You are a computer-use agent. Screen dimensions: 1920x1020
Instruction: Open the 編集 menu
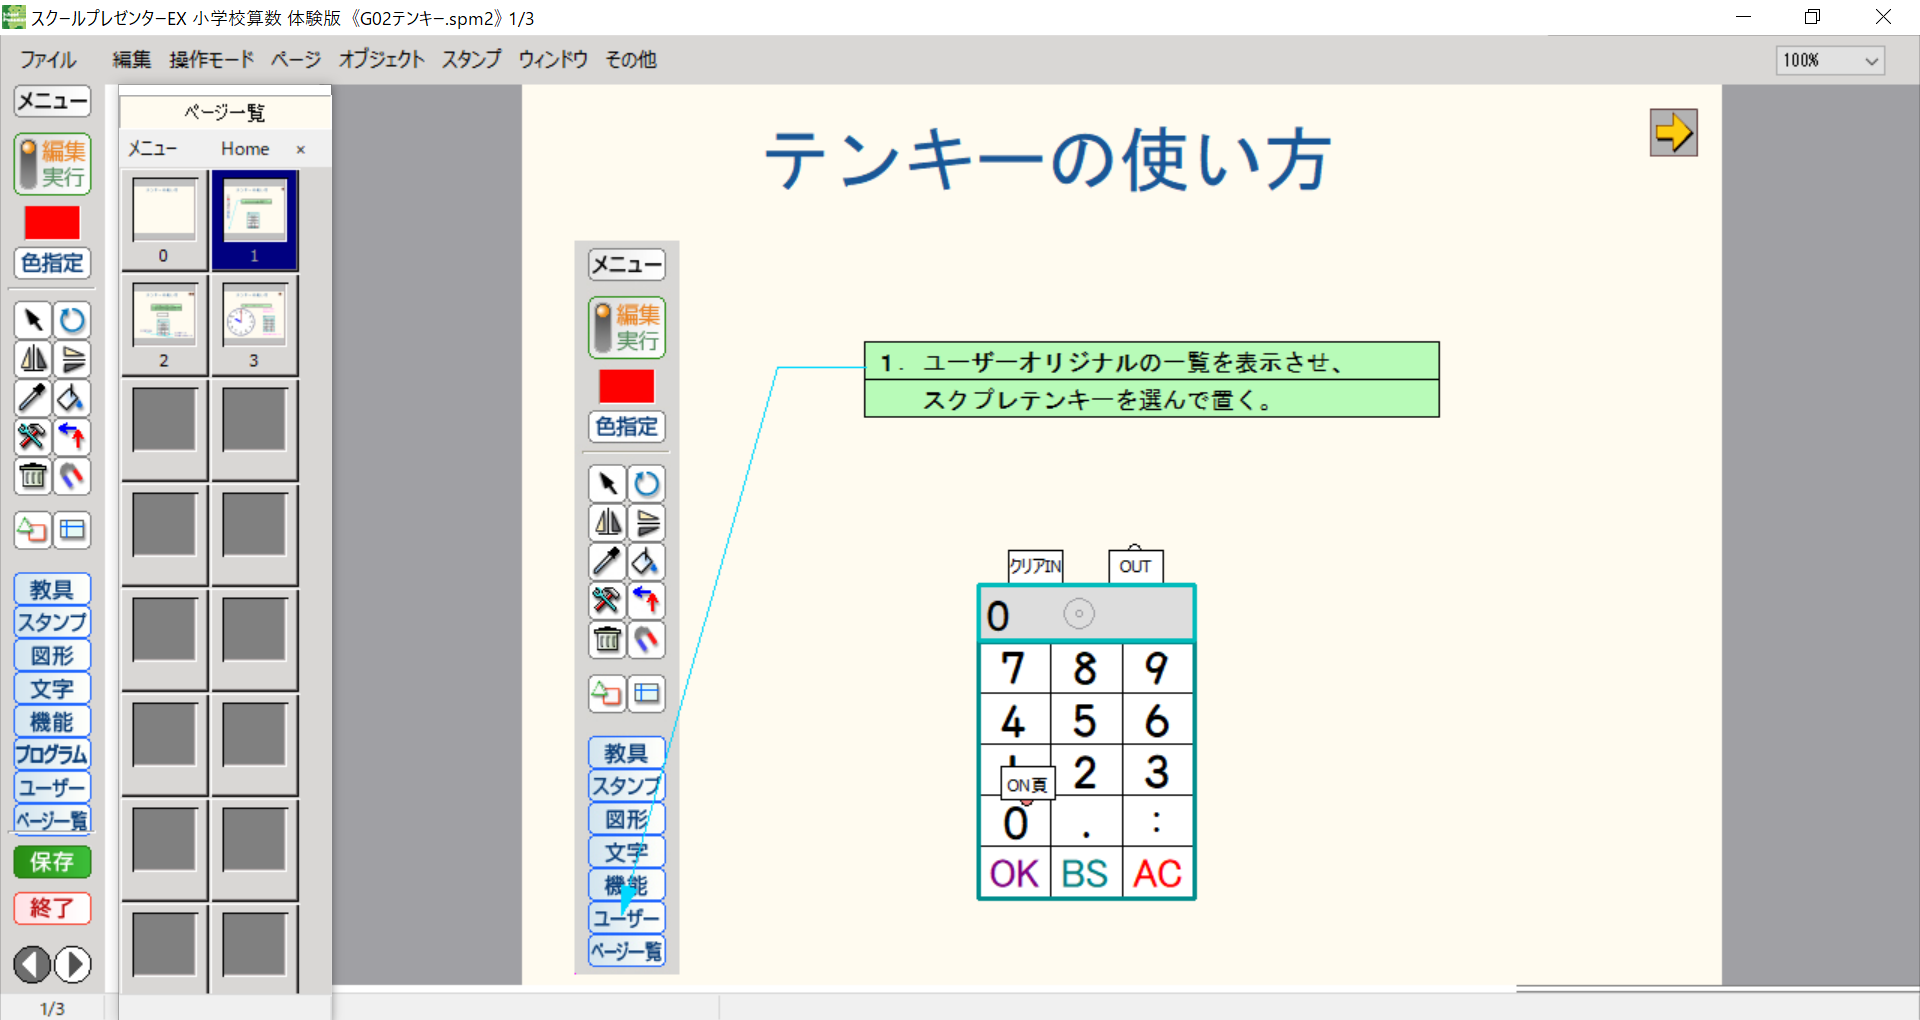pyautogui.click(x=131, y=60)
